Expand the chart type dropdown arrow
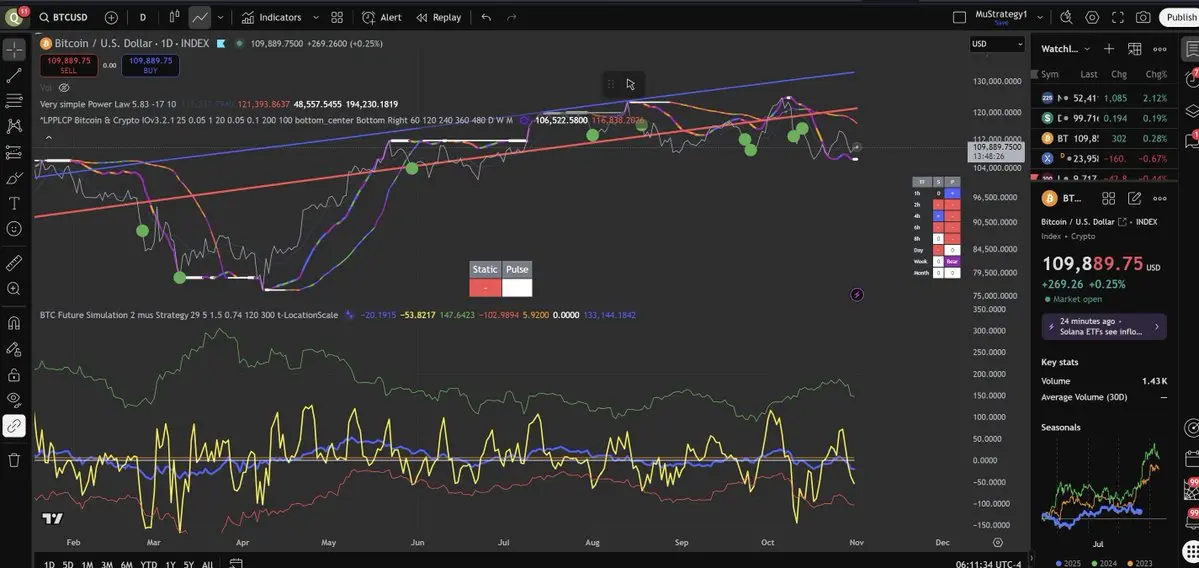Screen dimensions: 1199x568 pos(221,17)
